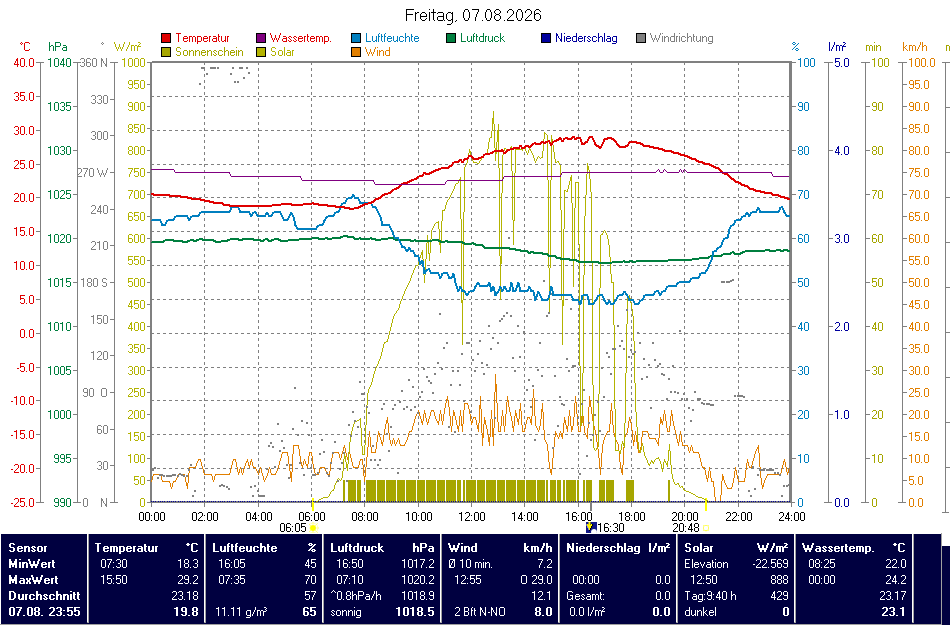Click the current pressure value 1018.5
The height and width of the screenshot is (625, 950).
(415, 612)
